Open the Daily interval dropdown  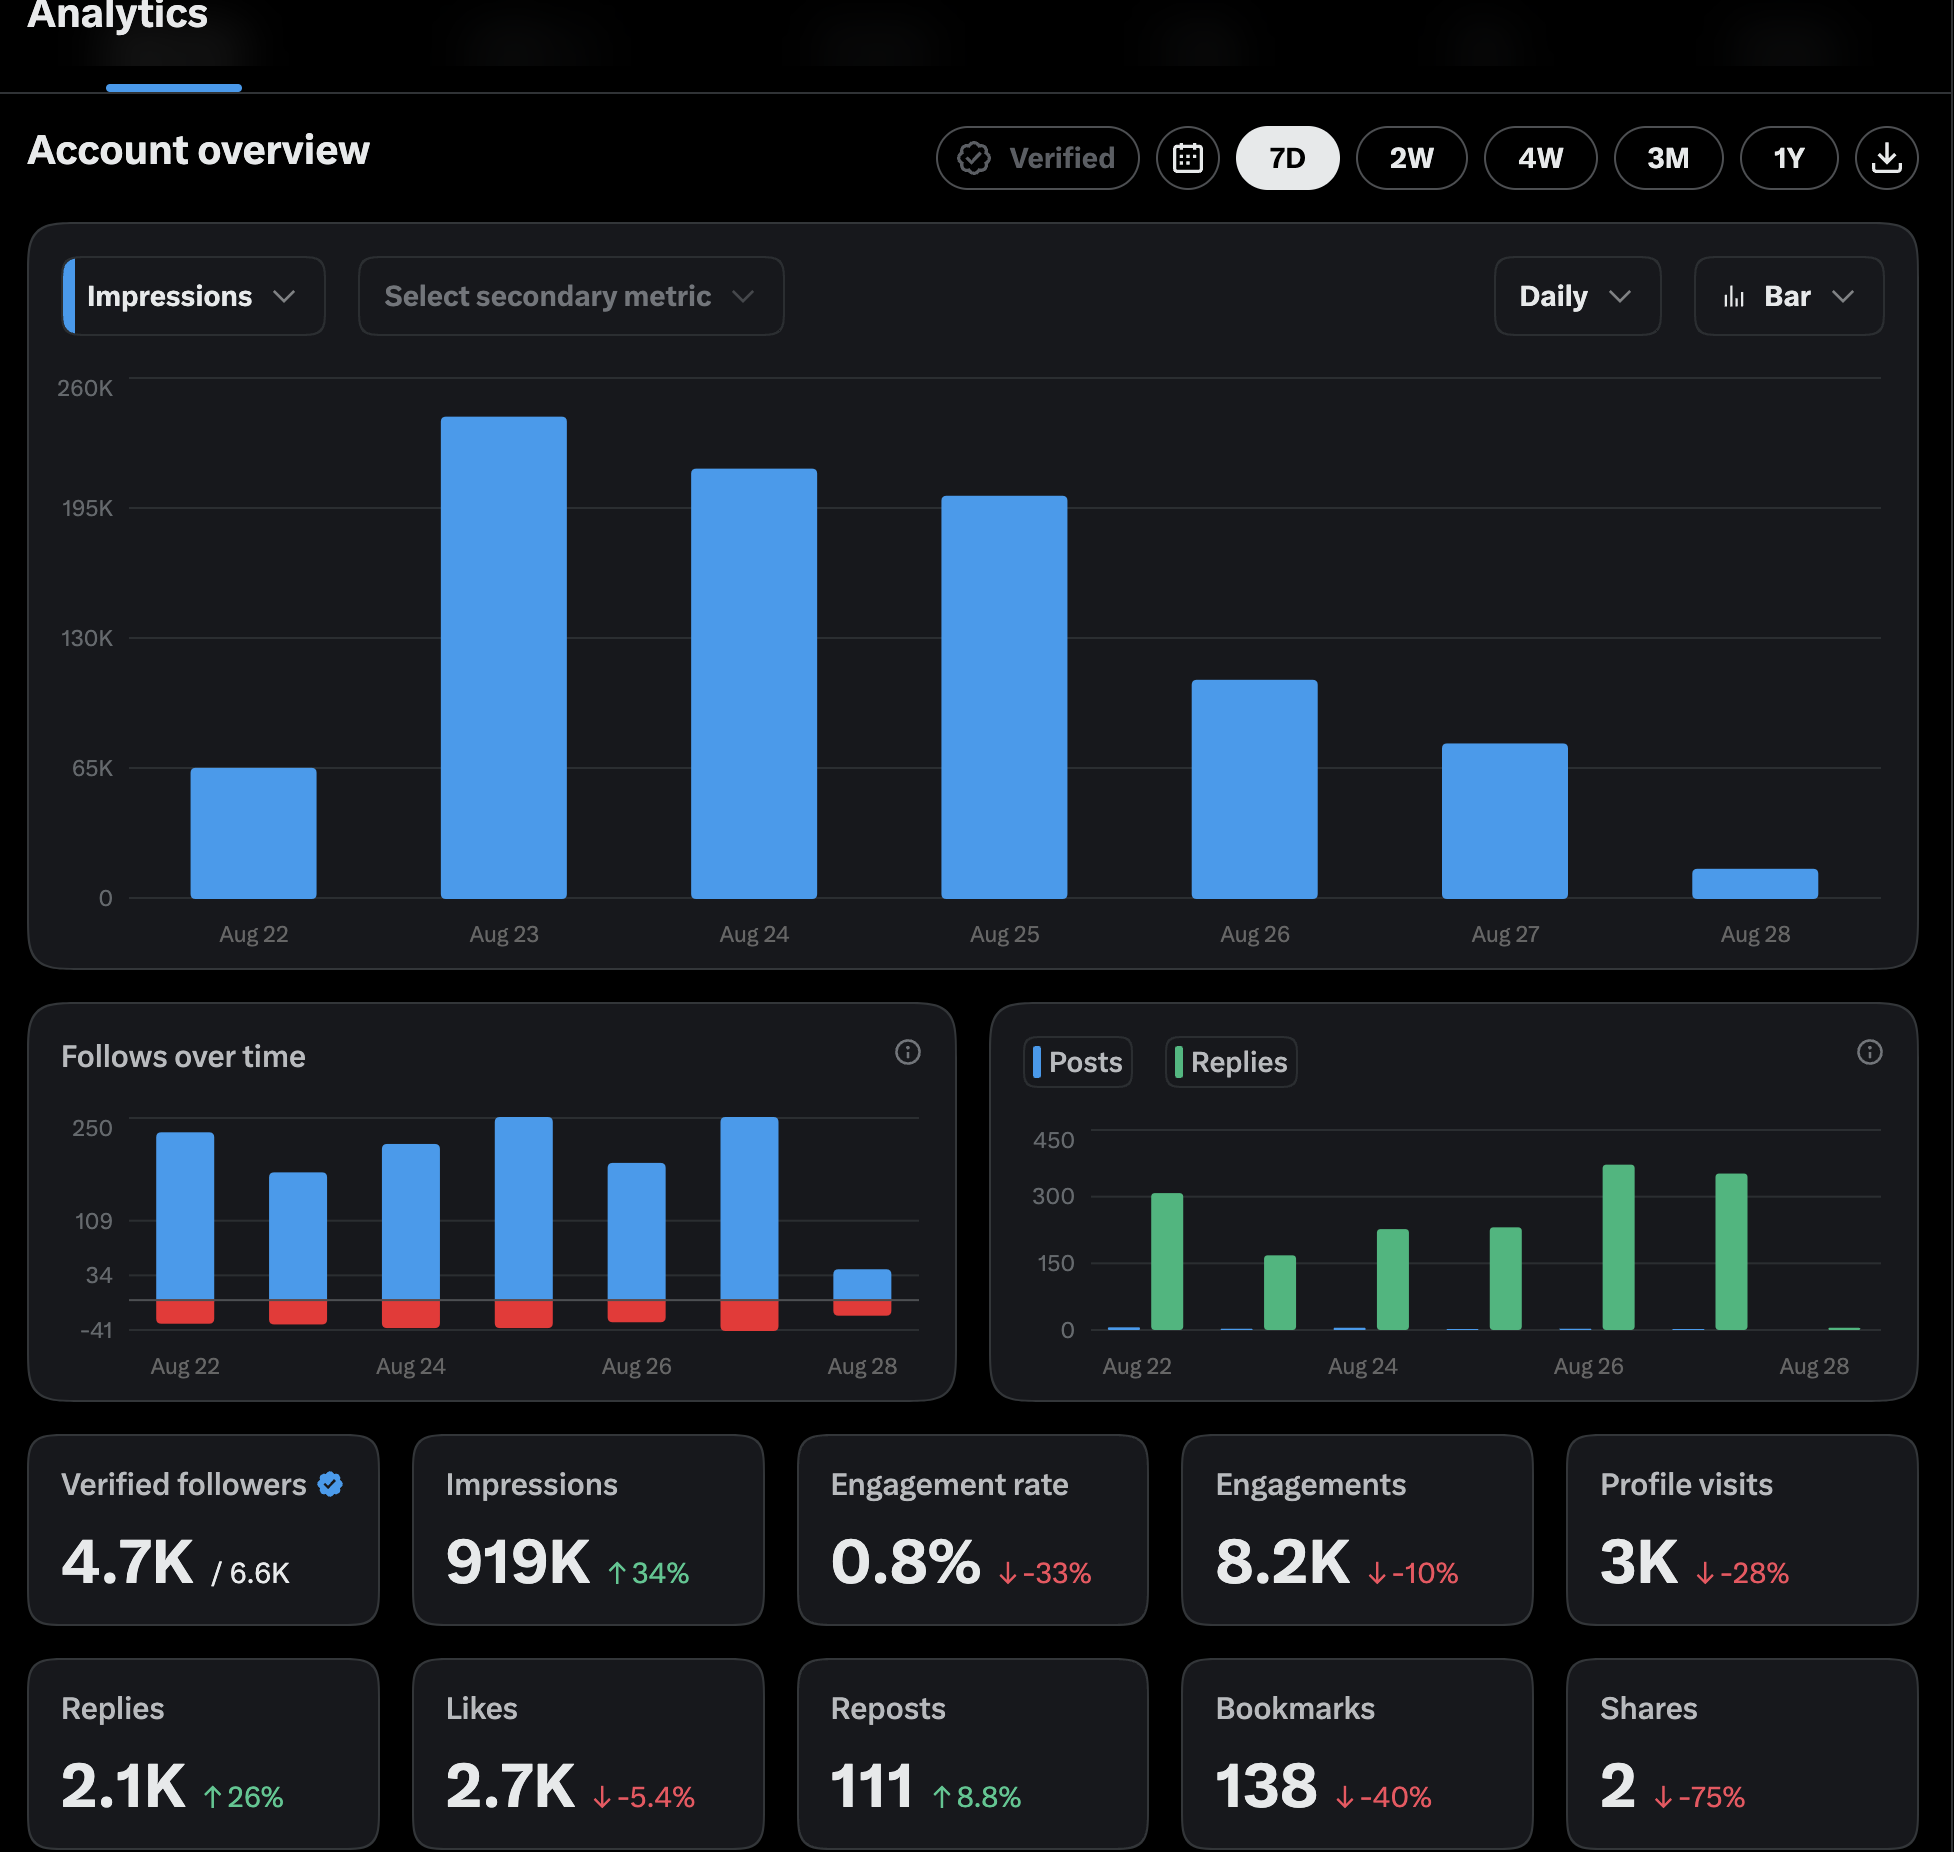1577,296
